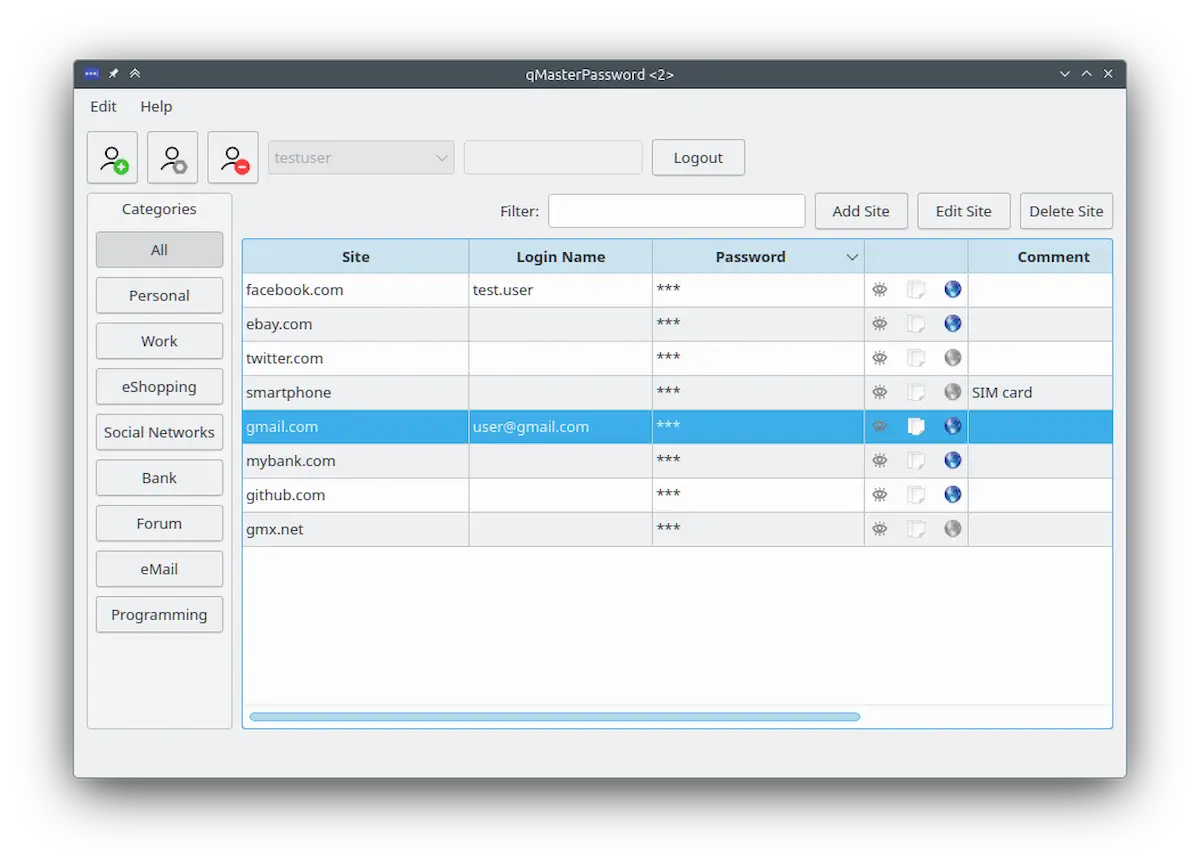Viewport: 1200px width, 865px height.
Task: Click the horizontal scrollbar of the table
Action: pyautogui.click(x=554, y=716)
